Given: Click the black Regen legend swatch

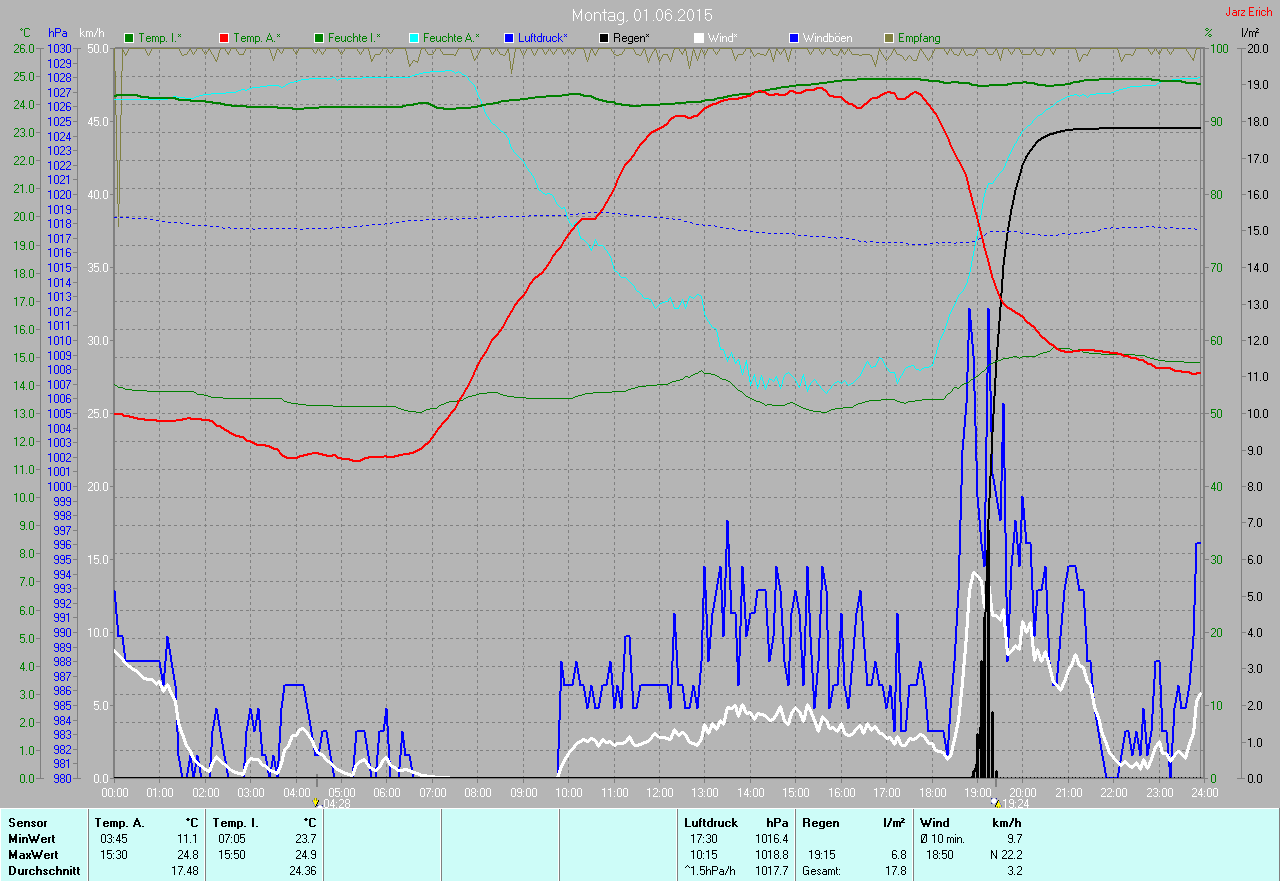Looking at the screenshot, I should [604, 38].
